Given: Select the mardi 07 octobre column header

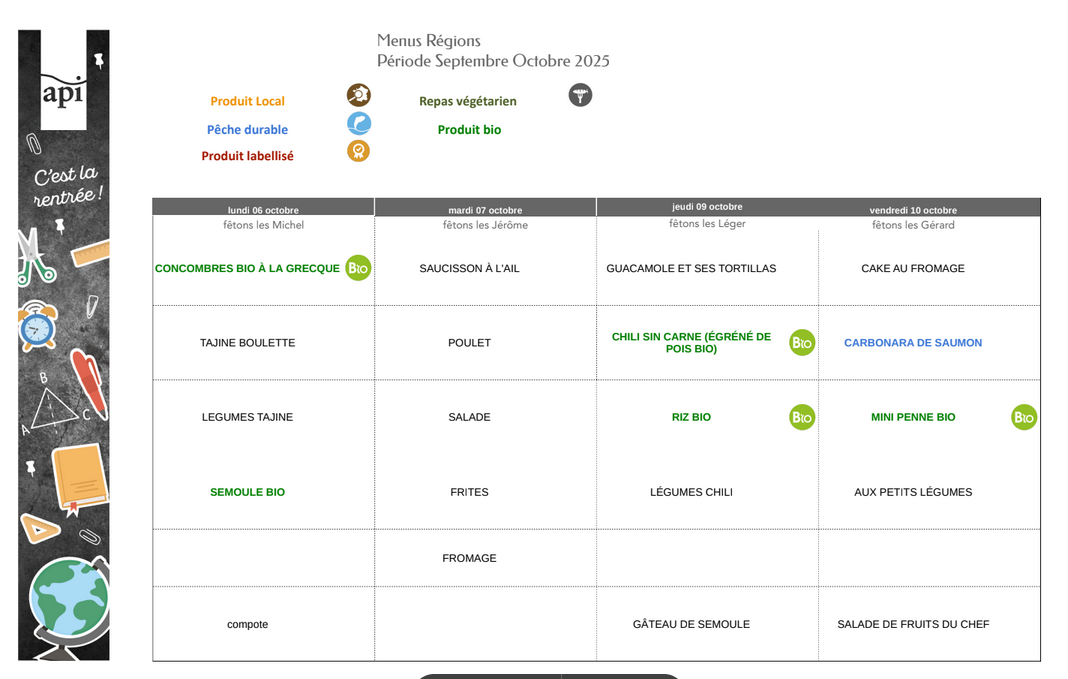Looking at the screenshot, I should coord(485,210).
